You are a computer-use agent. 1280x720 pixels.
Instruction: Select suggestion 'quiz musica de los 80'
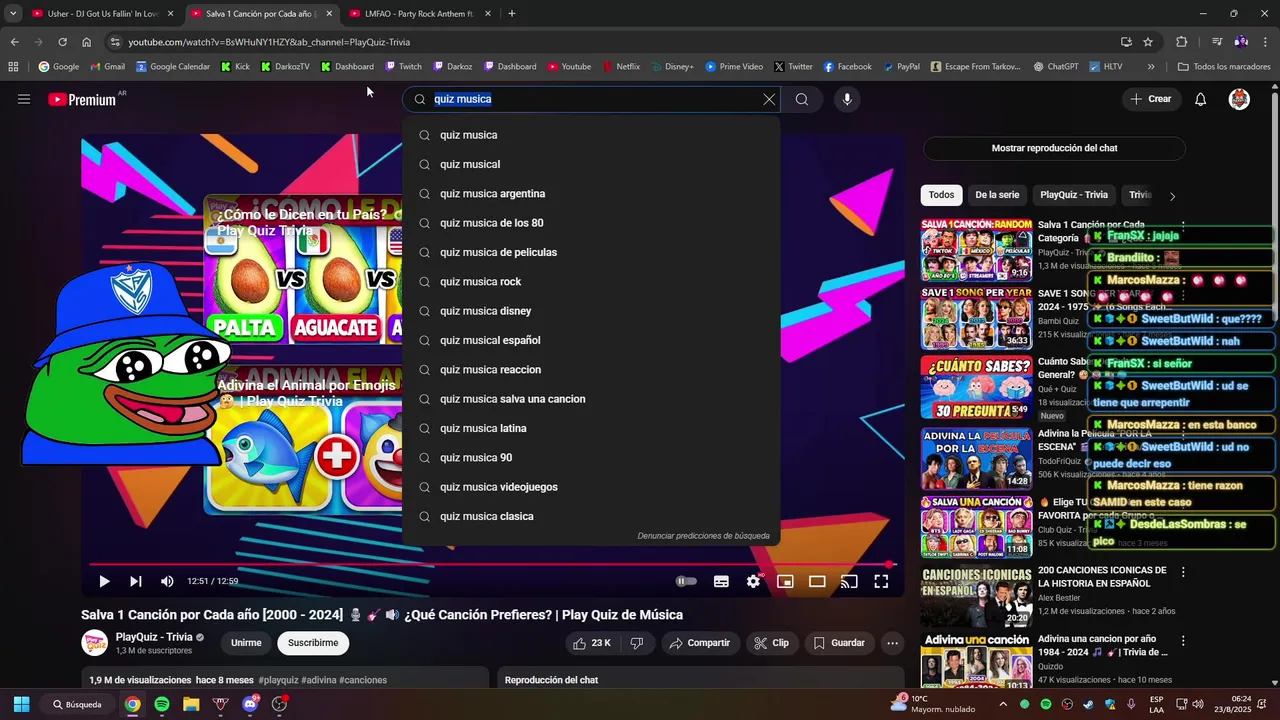(591, 223)
